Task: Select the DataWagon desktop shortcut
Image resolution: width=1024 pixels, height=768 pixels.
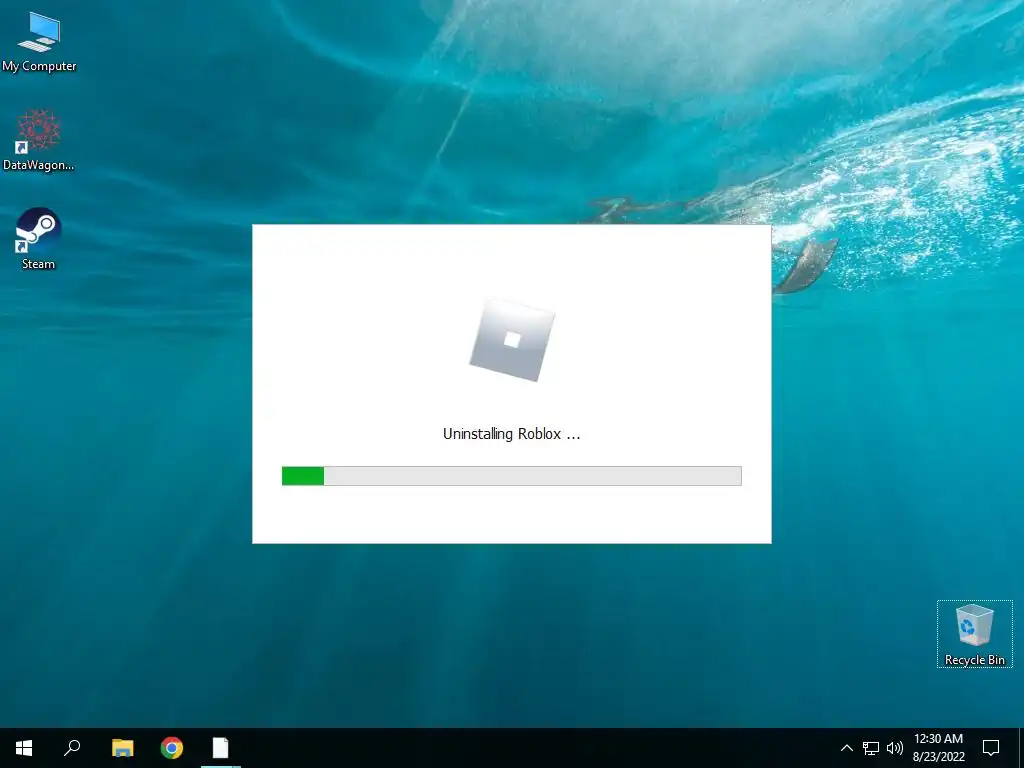Action: click(x=39, y=140)
